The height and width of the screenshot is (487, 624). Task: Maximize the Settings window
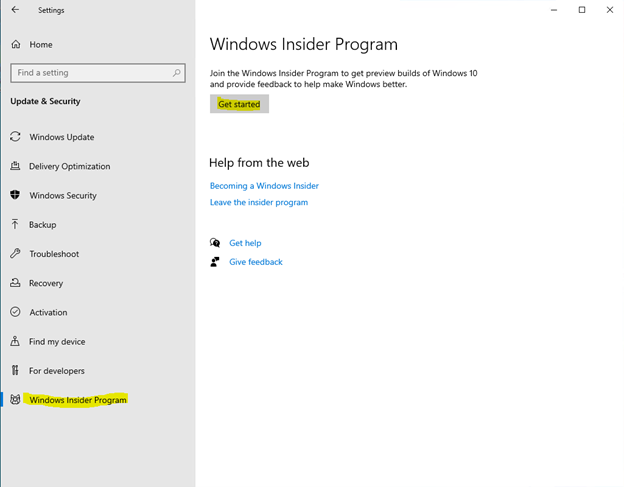pos(582,10)
